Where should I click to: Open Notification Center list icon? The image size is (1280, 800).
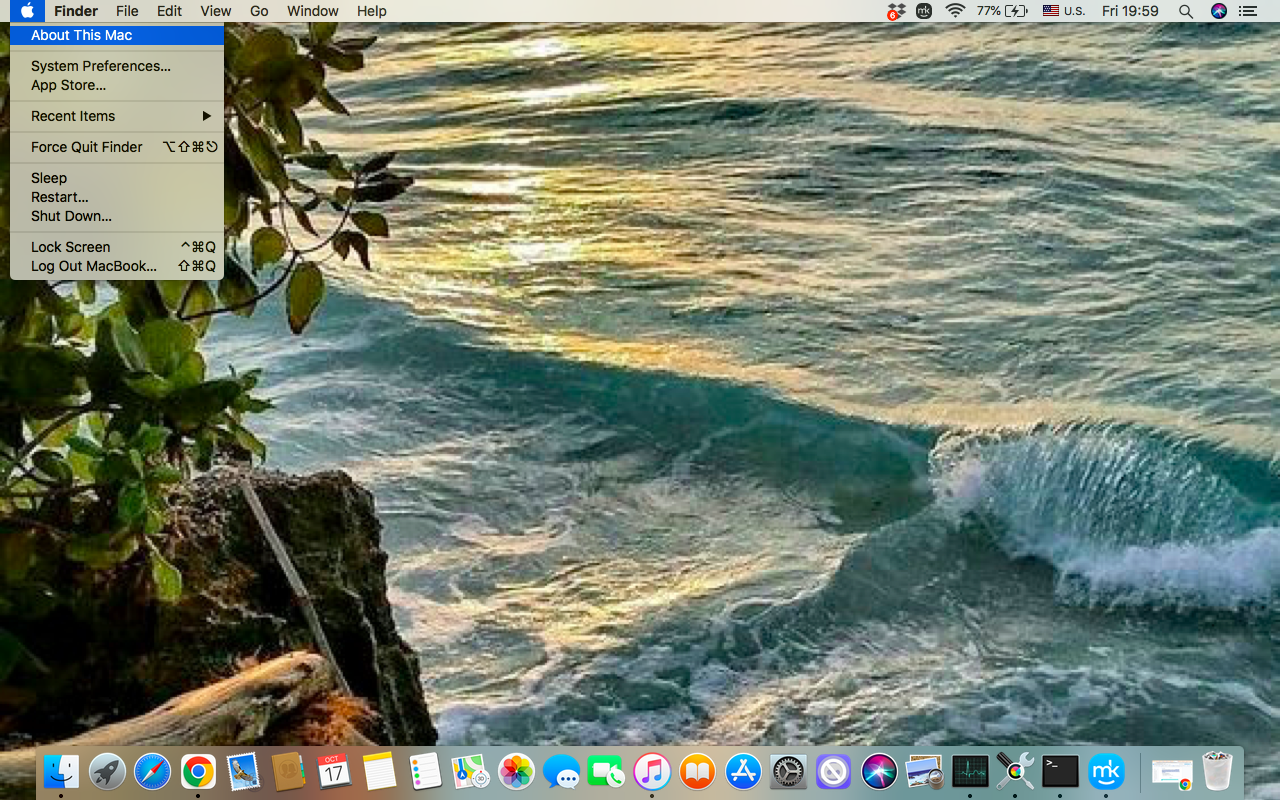point(1247,11)
